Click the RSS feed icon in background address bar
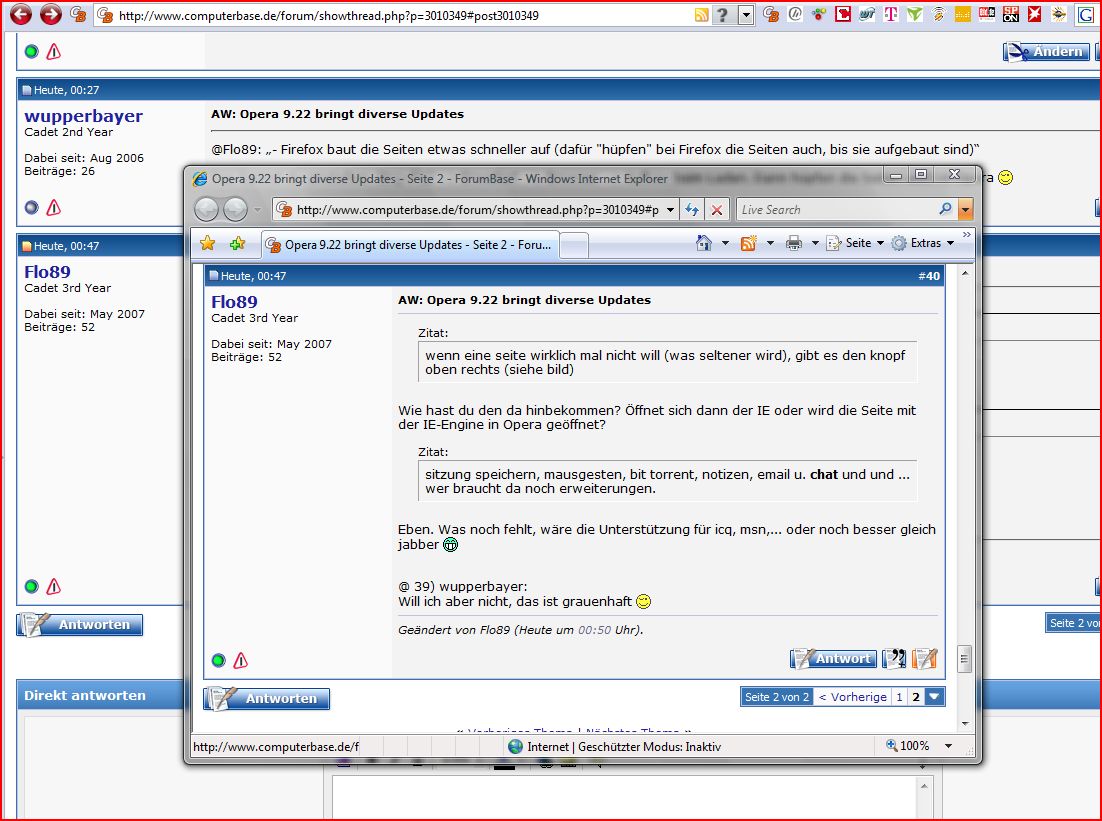The width and height of the screenshot is (1102, 821). pos(701,15)
